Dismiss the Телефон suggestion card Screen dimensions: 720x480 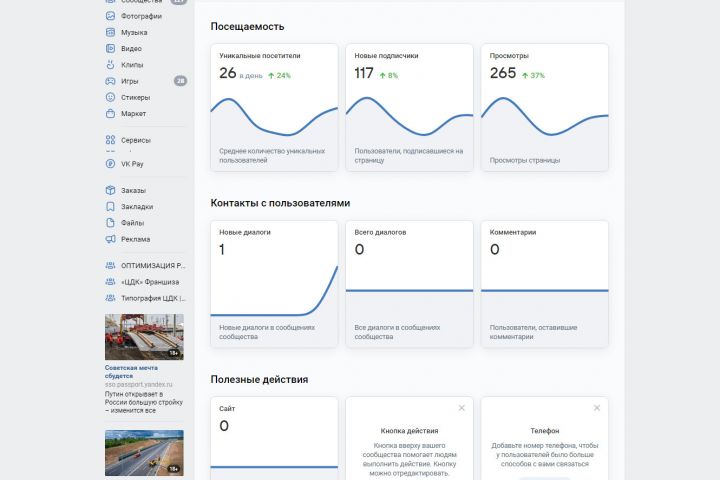click(596, 408)
